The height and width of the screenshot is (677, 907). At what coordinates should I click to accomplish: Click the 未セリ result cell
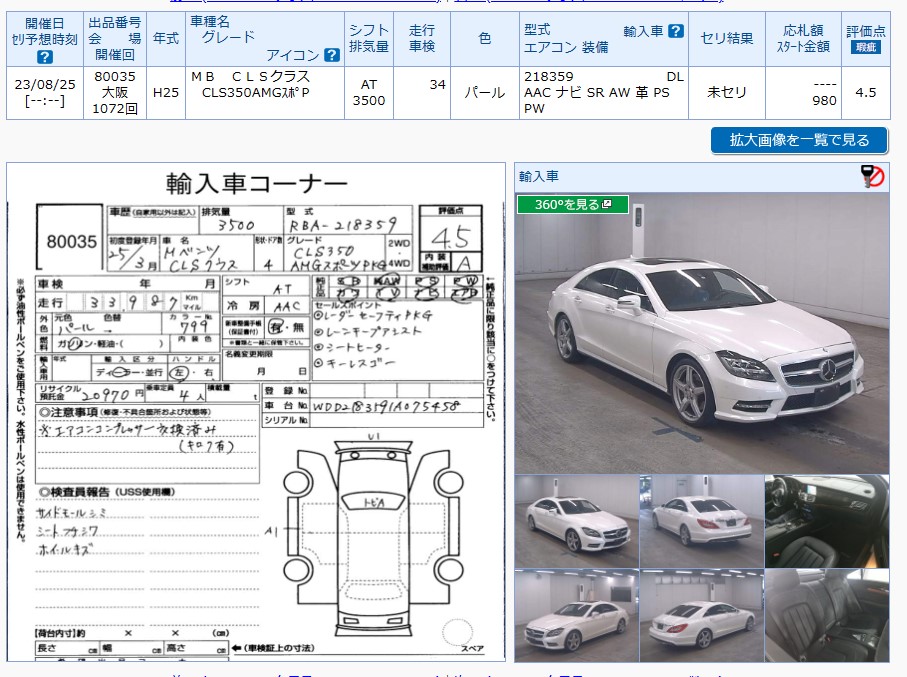pos(727,93)
